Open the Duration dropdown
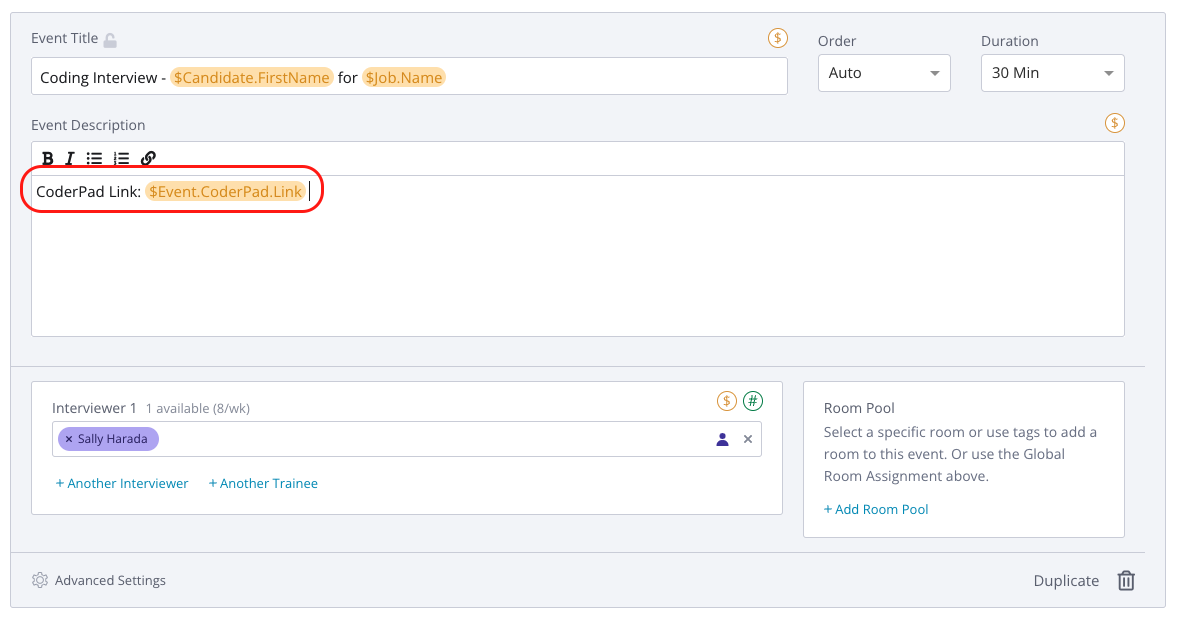The image size is (1185, 618). point(1052,73)
